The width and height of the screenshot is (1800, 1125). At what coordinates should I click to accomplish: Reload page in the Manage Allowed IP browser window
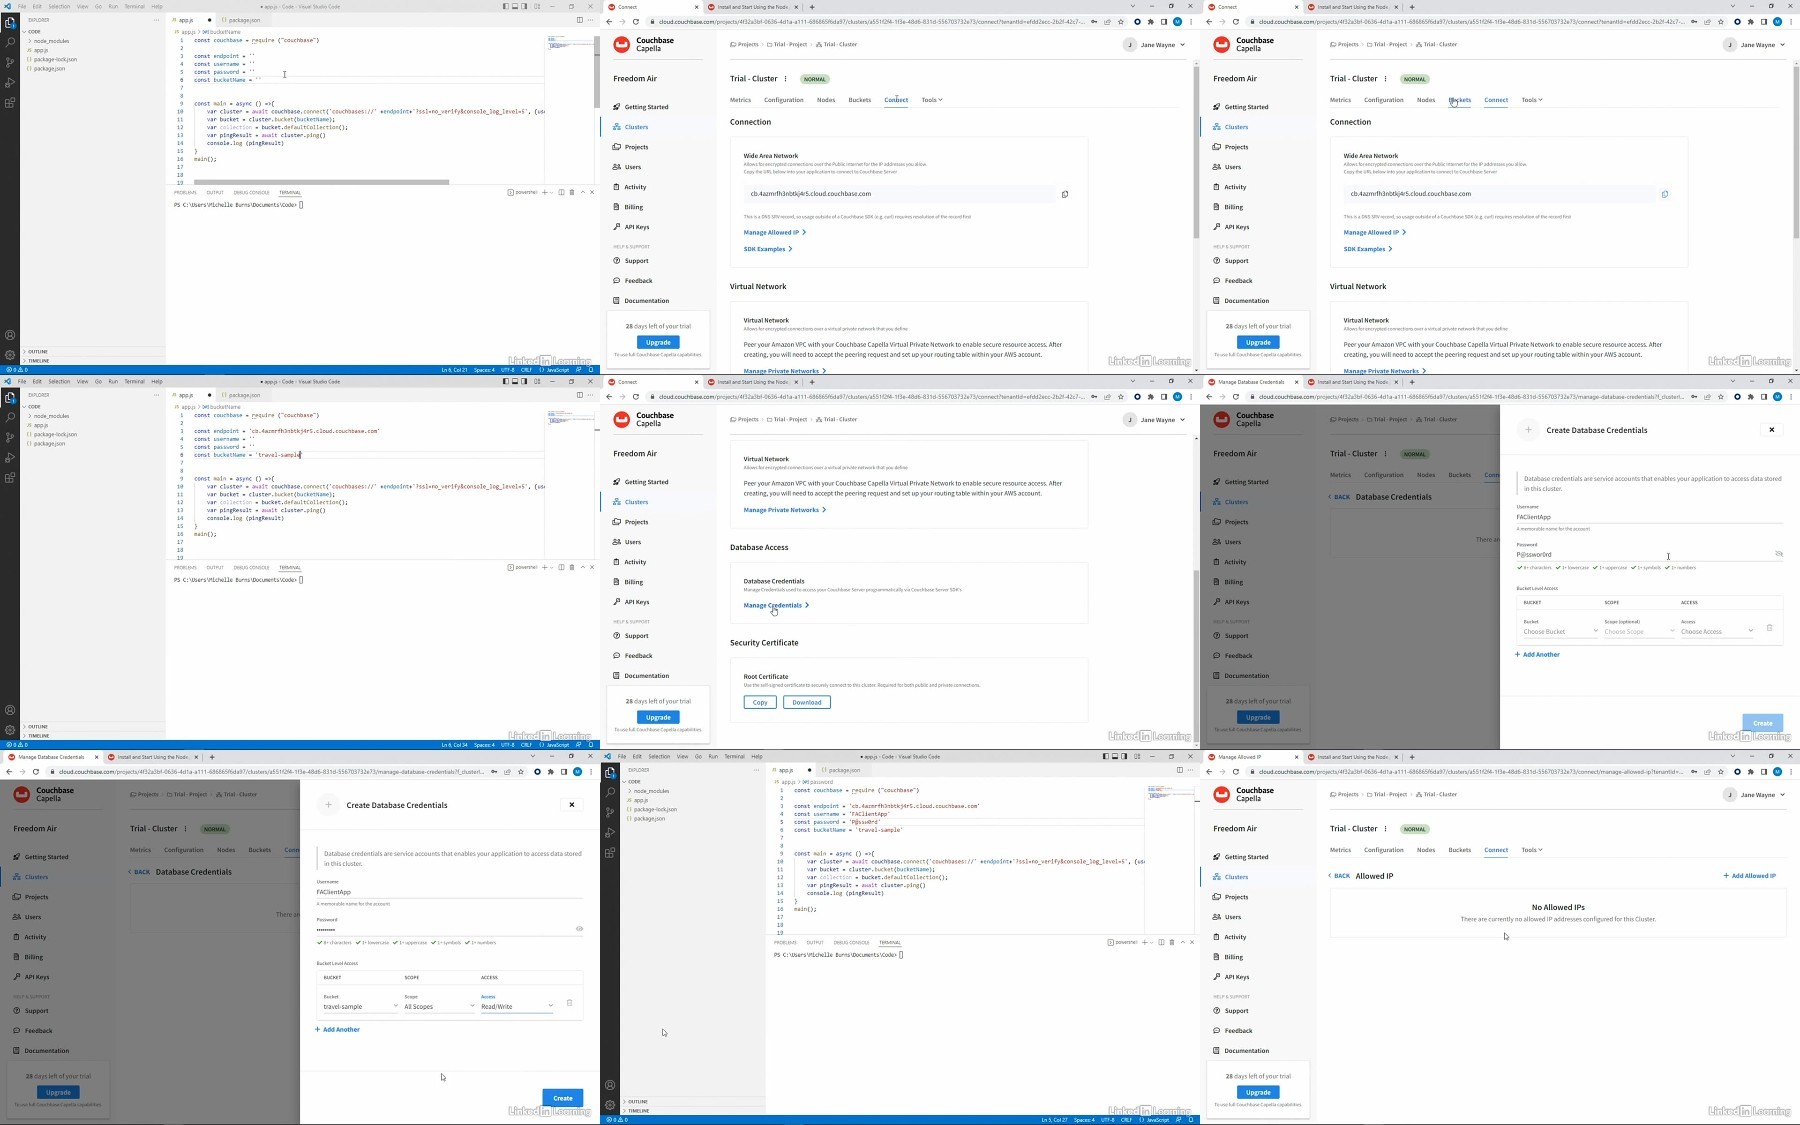pyautogui.click(x=1235, y=772)
